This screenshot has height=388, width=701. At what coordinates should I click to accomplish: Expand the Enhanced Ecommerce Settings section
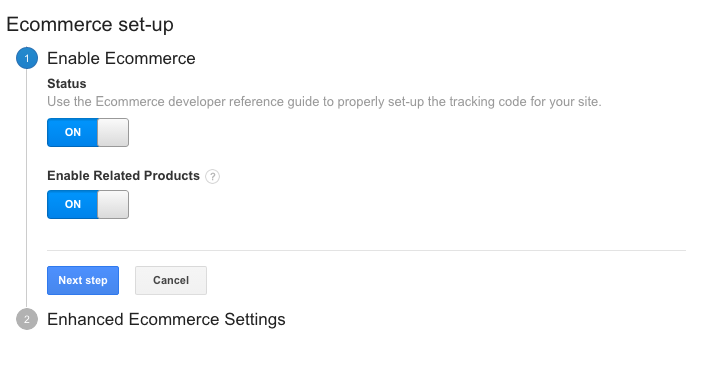pos(166,319)
